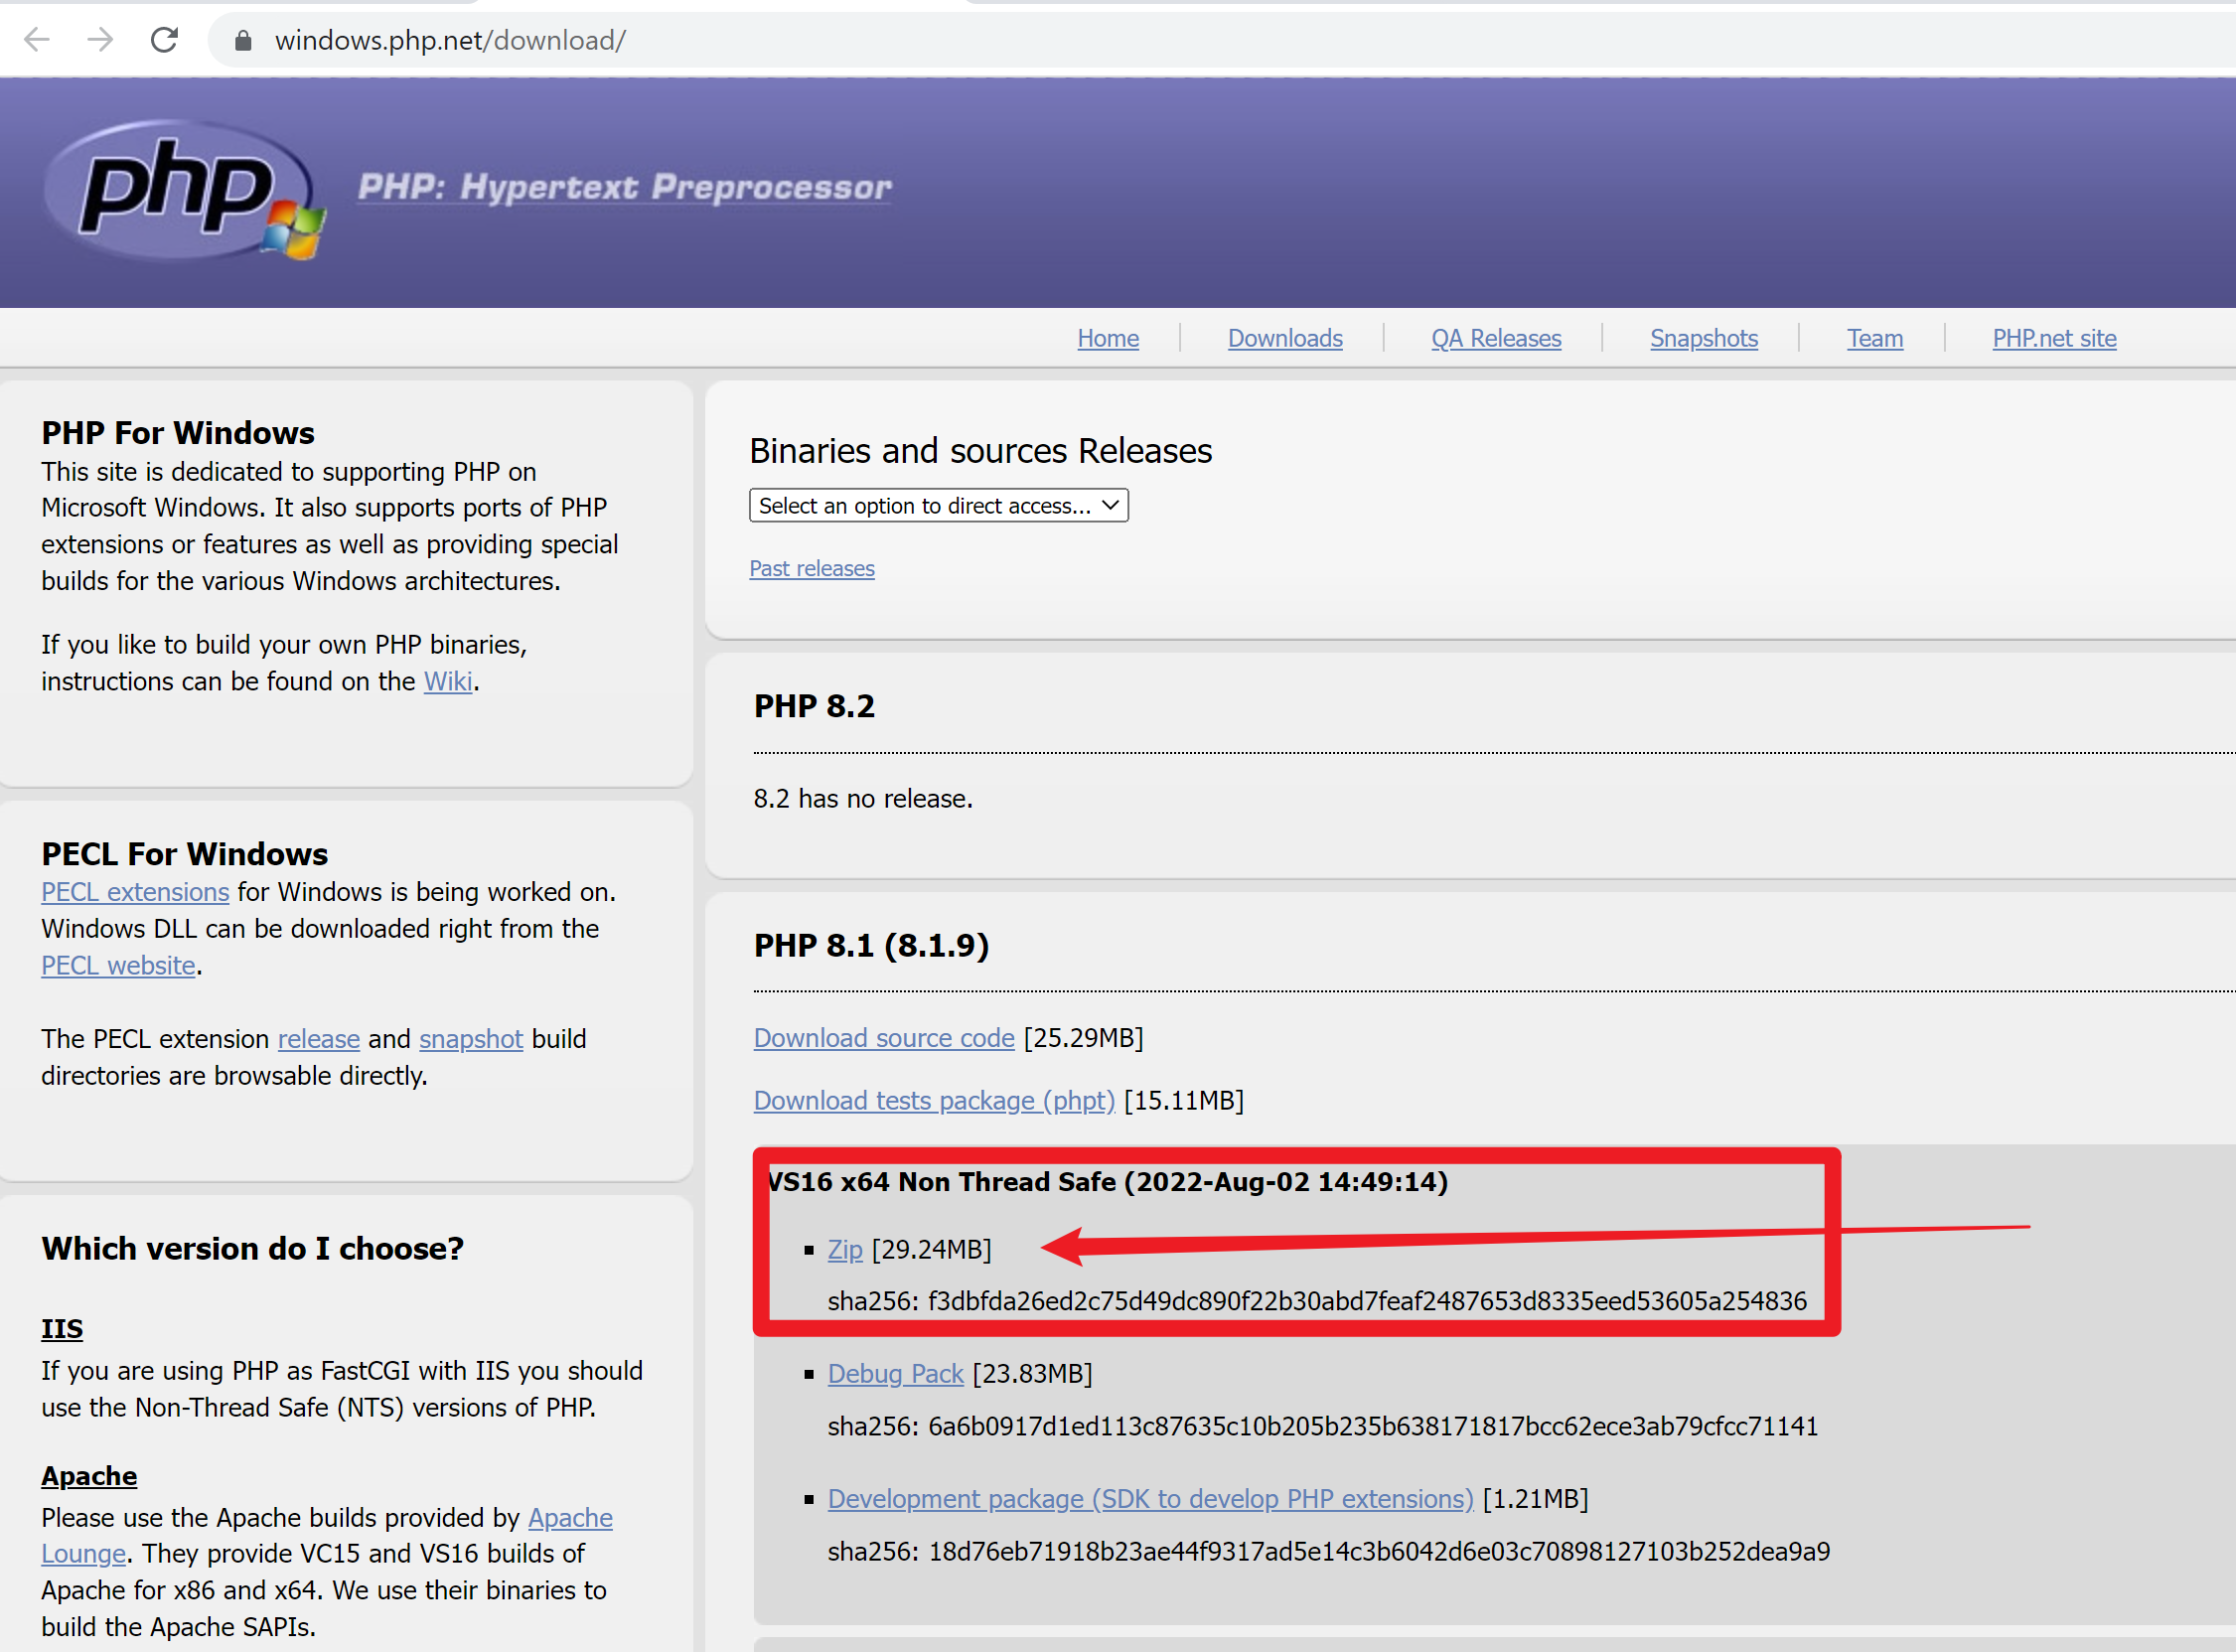This screenshot has width=2236, height=1652.
Task: Click the padlock site security icon
Action: 242,40
